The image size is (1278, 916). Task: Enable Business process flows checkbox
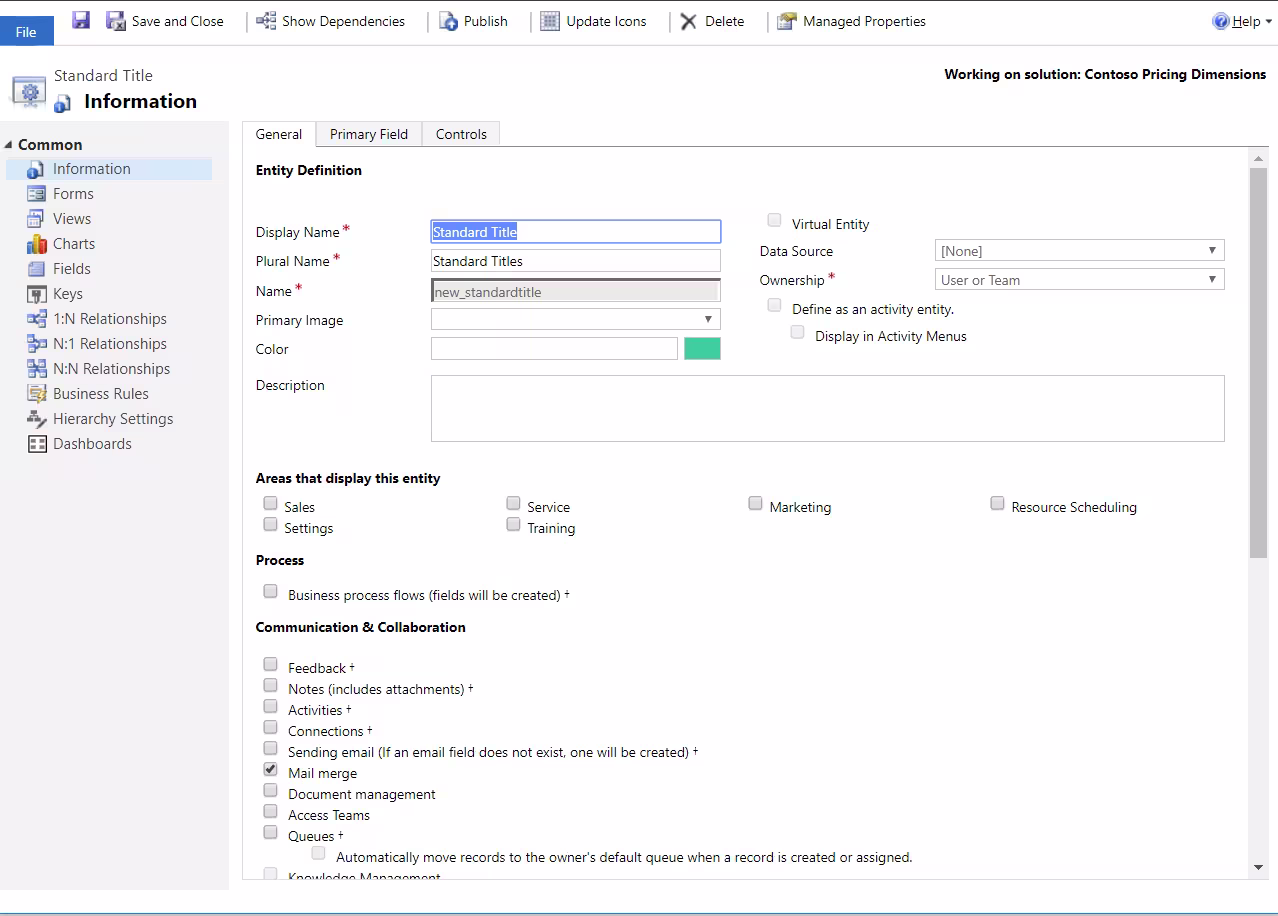(270, 591)
